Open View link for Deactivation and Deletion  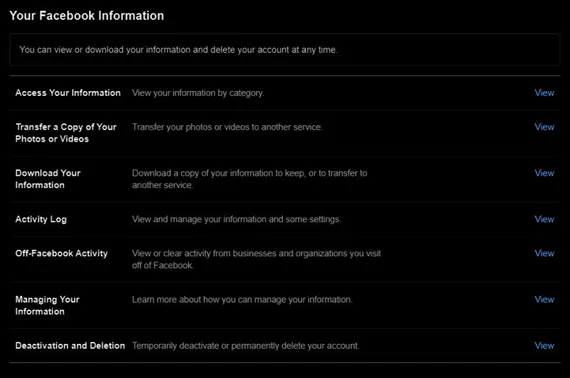click(x=544, y=346)
